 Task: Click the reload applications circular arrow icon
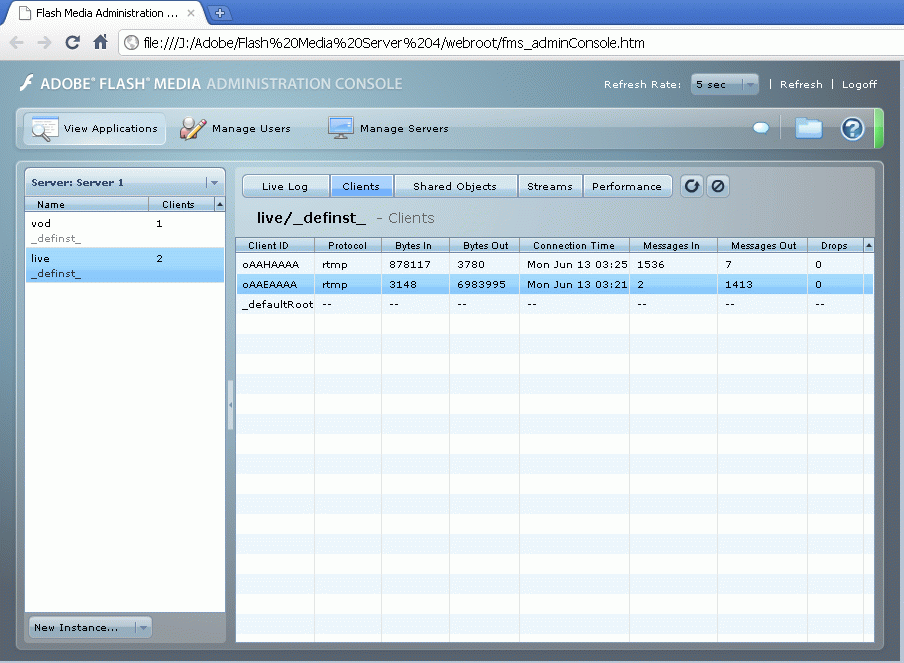click(x=692, y=186)
